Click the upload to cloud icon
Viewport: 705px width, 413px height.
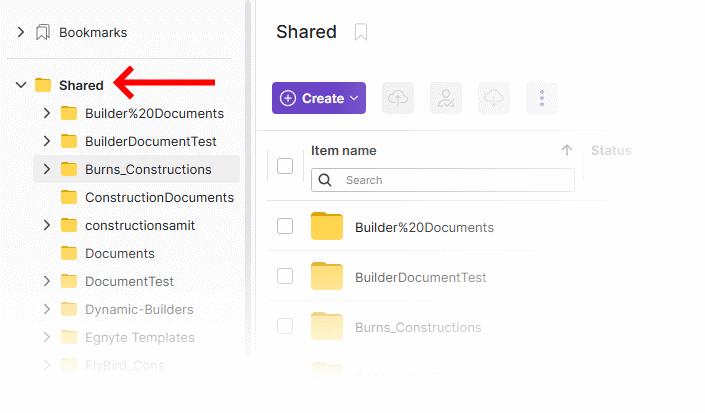coord(398,98)
